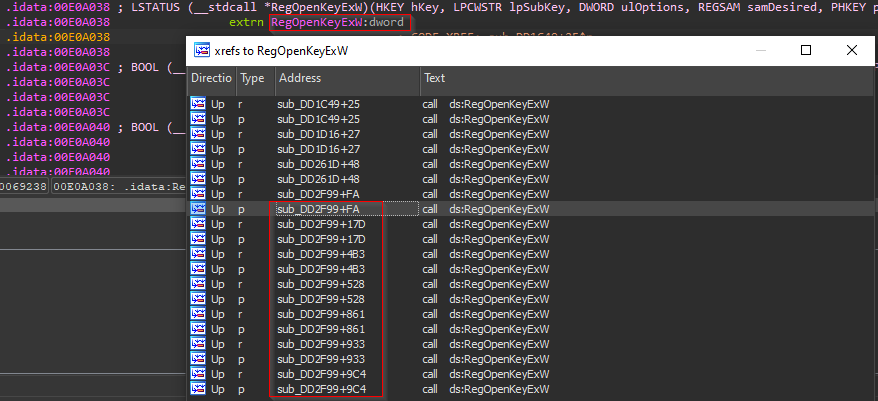Minimize the xrefs to RegOpenKeyExW window

[x=760, y=50]
